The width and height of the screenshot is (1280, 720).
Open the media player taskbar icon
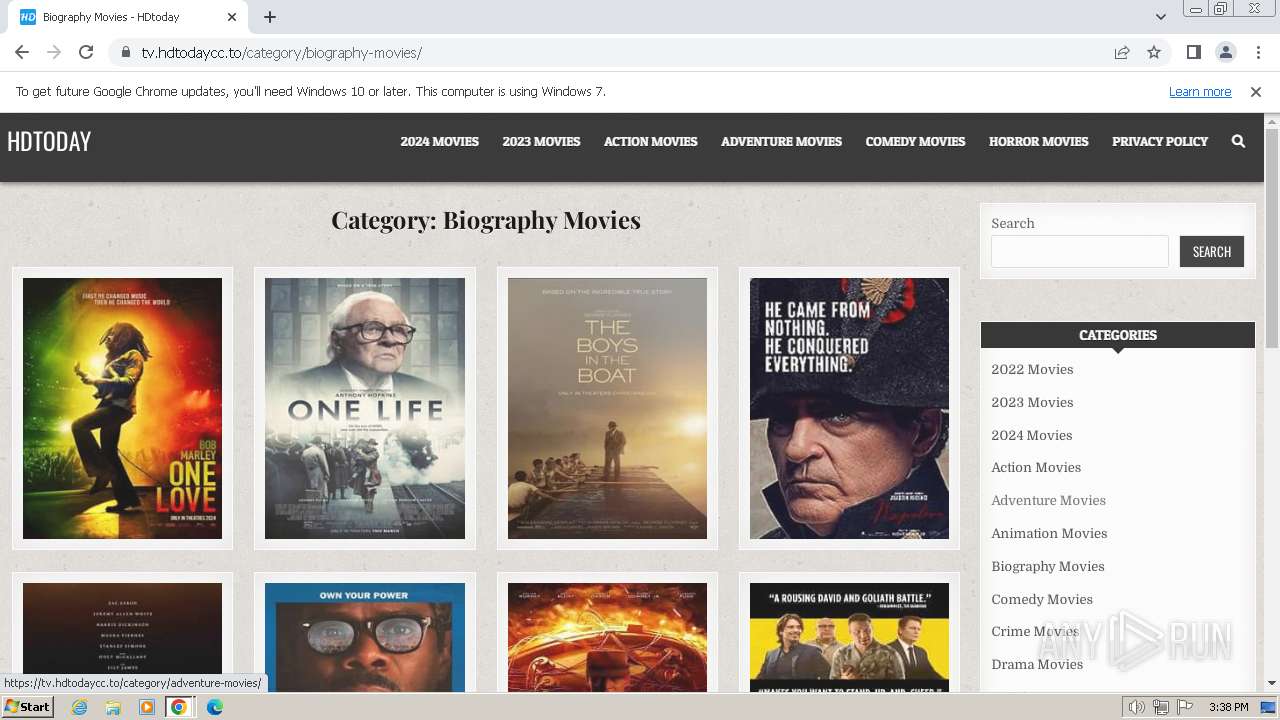point(146,707)
